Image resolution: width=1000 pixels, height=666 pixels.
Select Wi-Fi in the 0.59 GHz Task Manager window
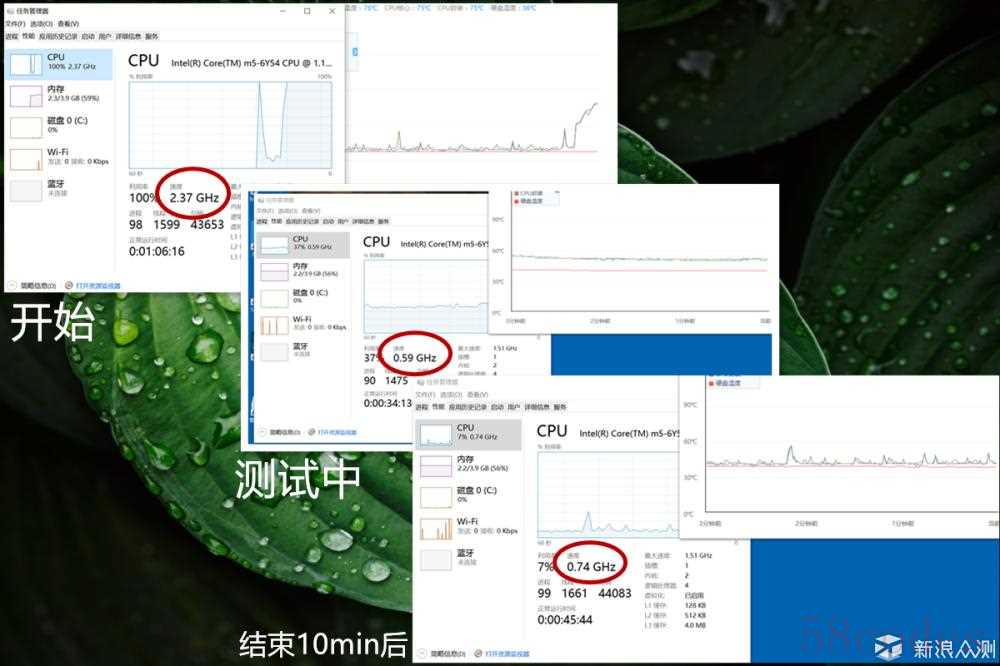tap(304, 324)
